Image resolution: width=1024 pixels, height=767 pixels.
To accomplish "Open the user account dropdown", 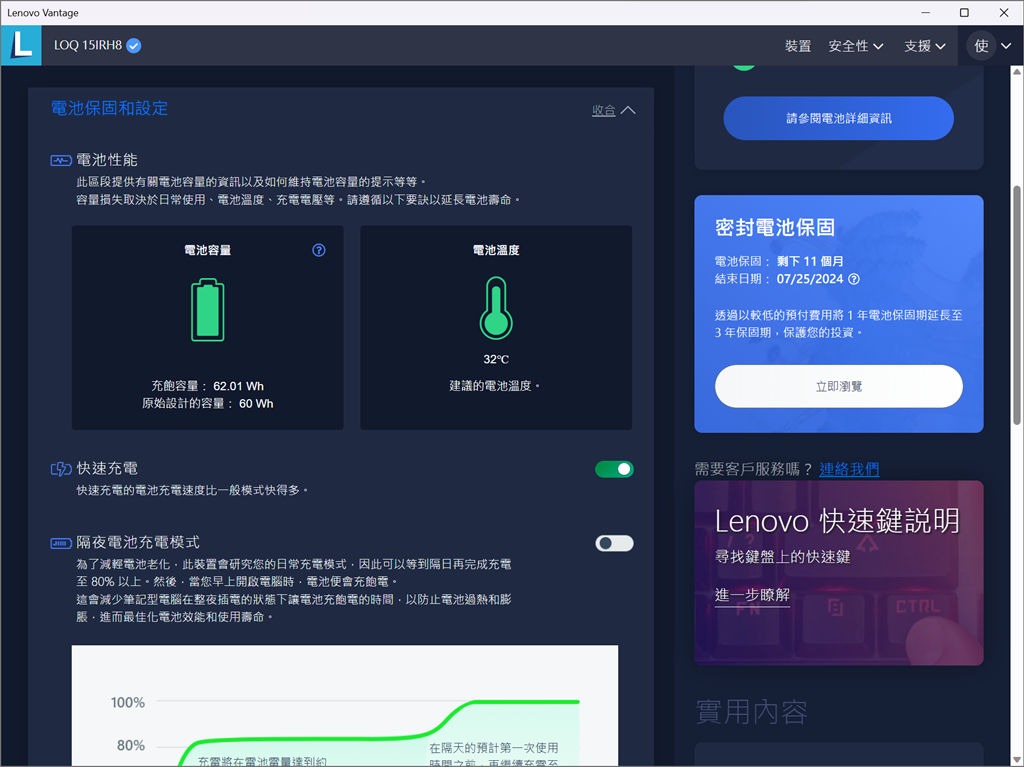I will click(x=991, y=46).
